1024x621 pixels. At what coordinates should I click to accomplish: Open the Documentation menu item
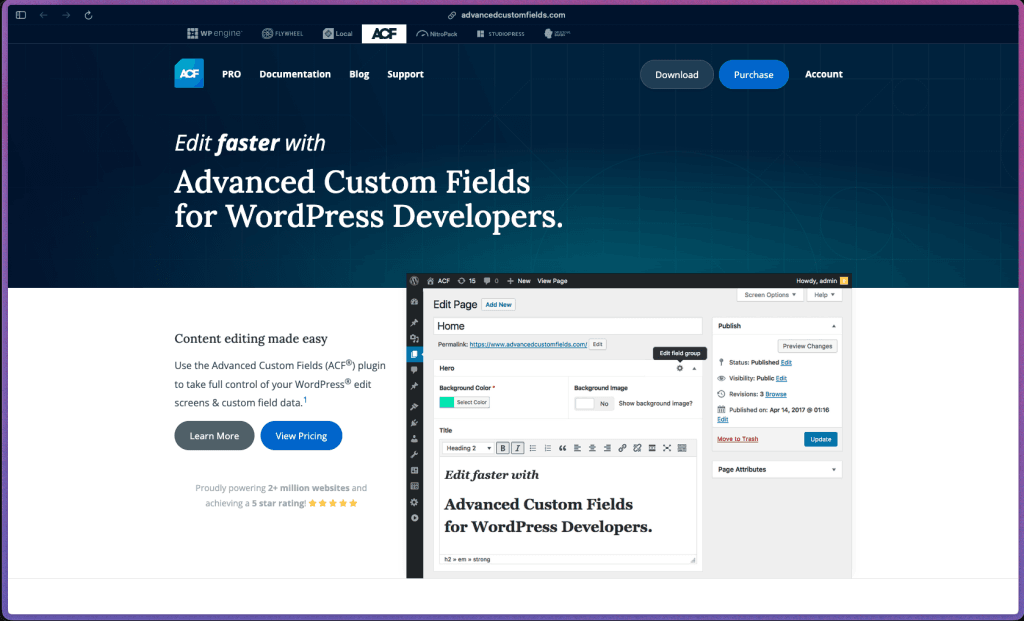click(295, 74)
